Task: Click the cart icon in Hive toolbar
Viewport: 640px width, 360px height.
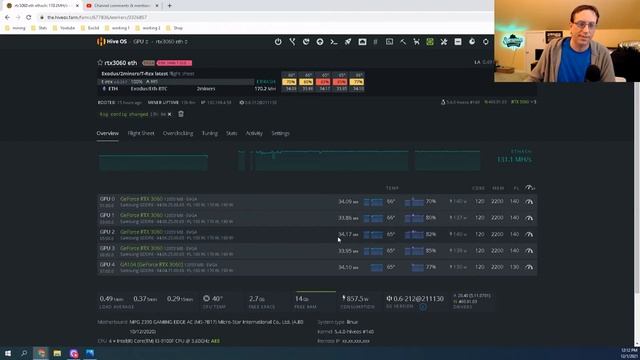Action: tap(416, 42)
